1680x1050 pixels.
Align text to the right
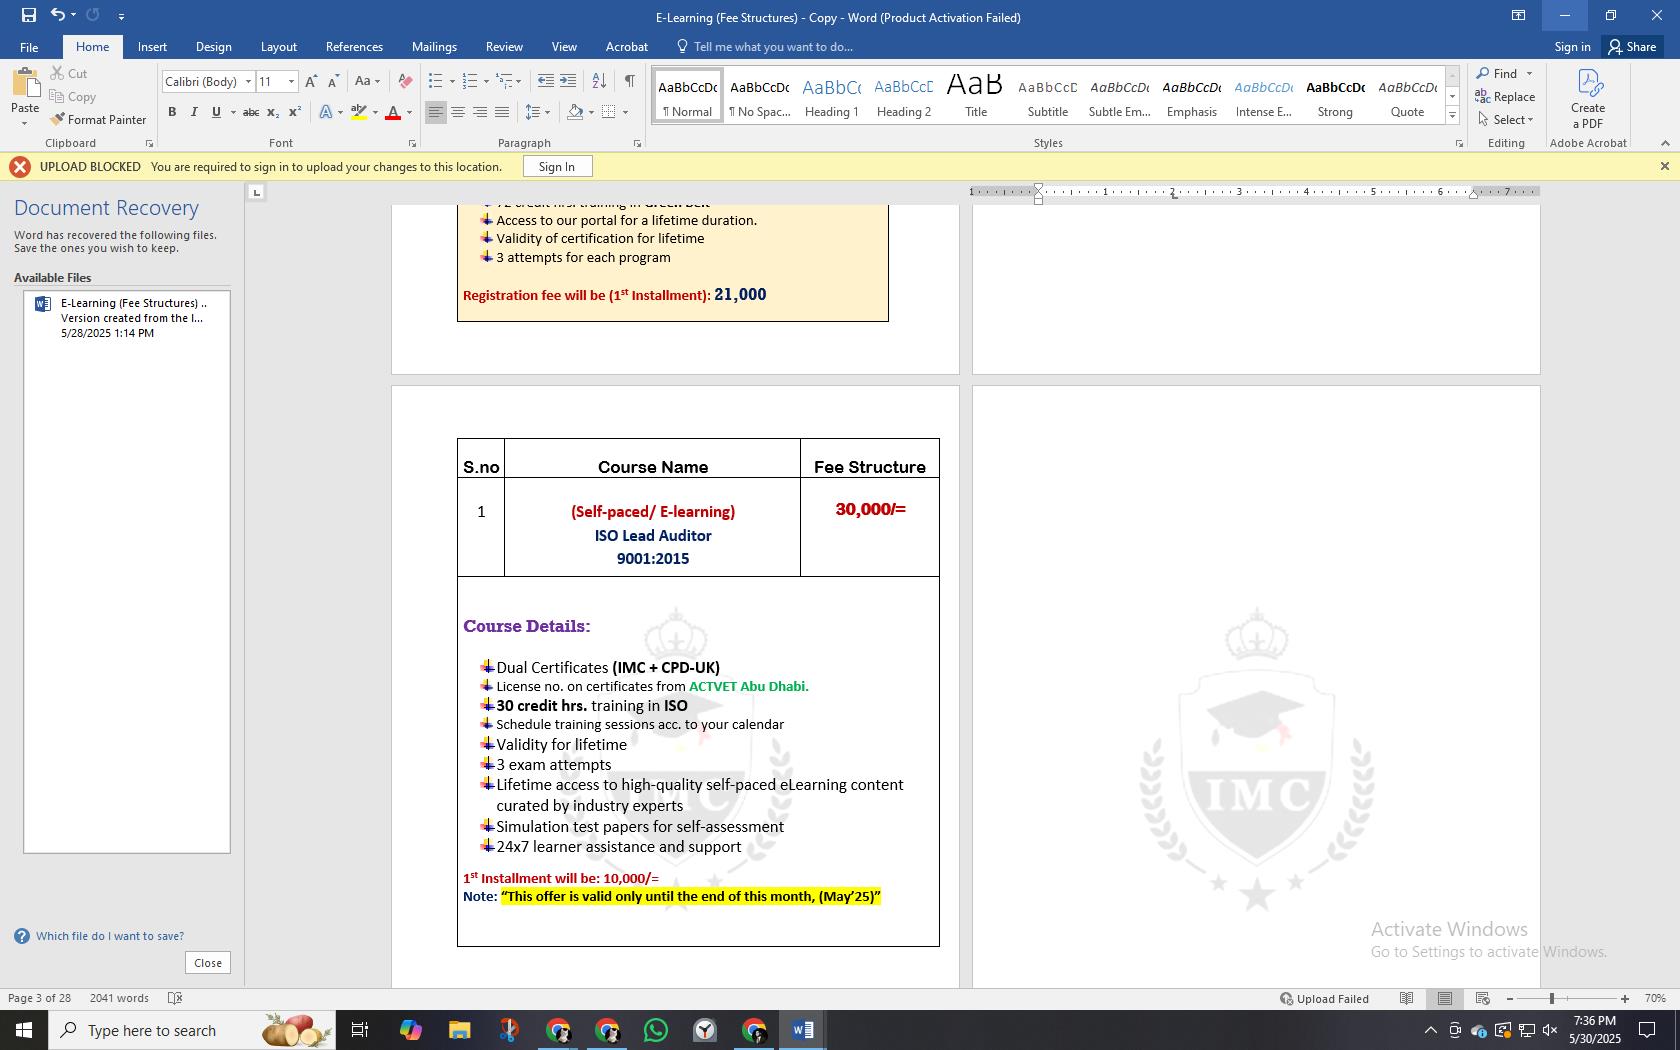tap(480, 112)
